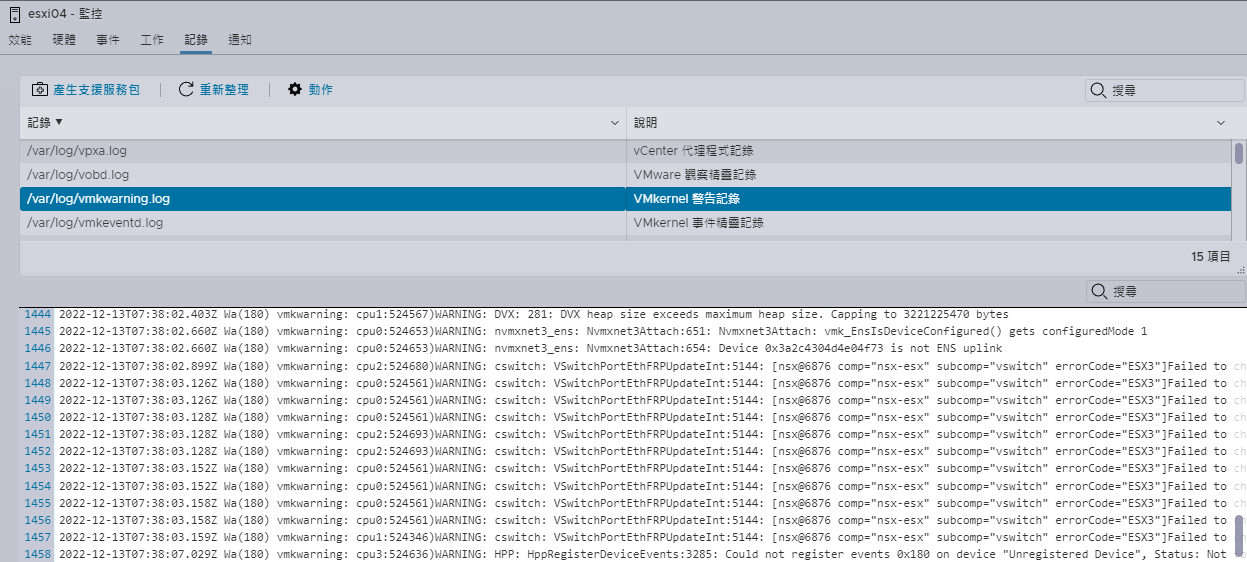Image resolution: width=1247 pixels, height=562 pixels.
Task: Click the 15 項目 item count
Action: 1211,257
